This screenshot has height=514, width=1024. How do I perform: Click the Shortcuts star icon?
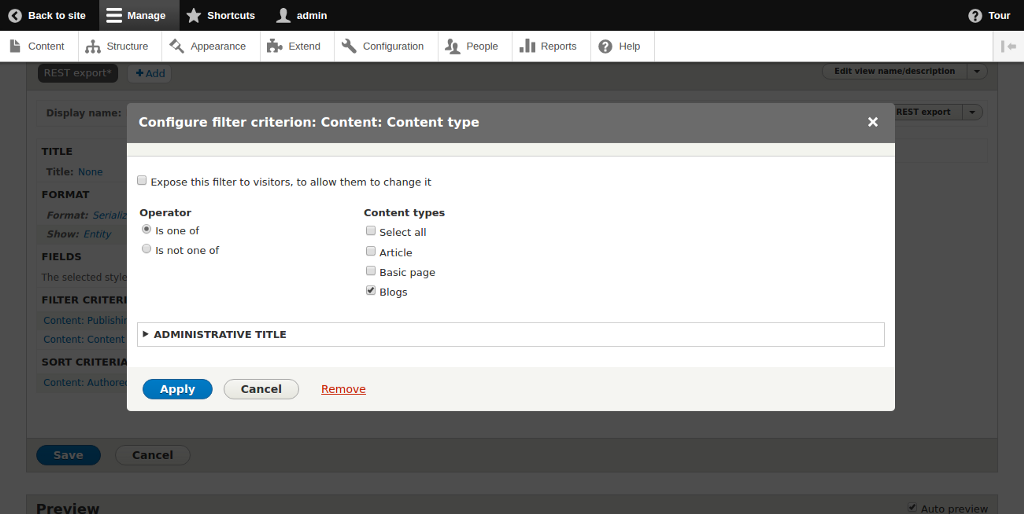[194, 16]
